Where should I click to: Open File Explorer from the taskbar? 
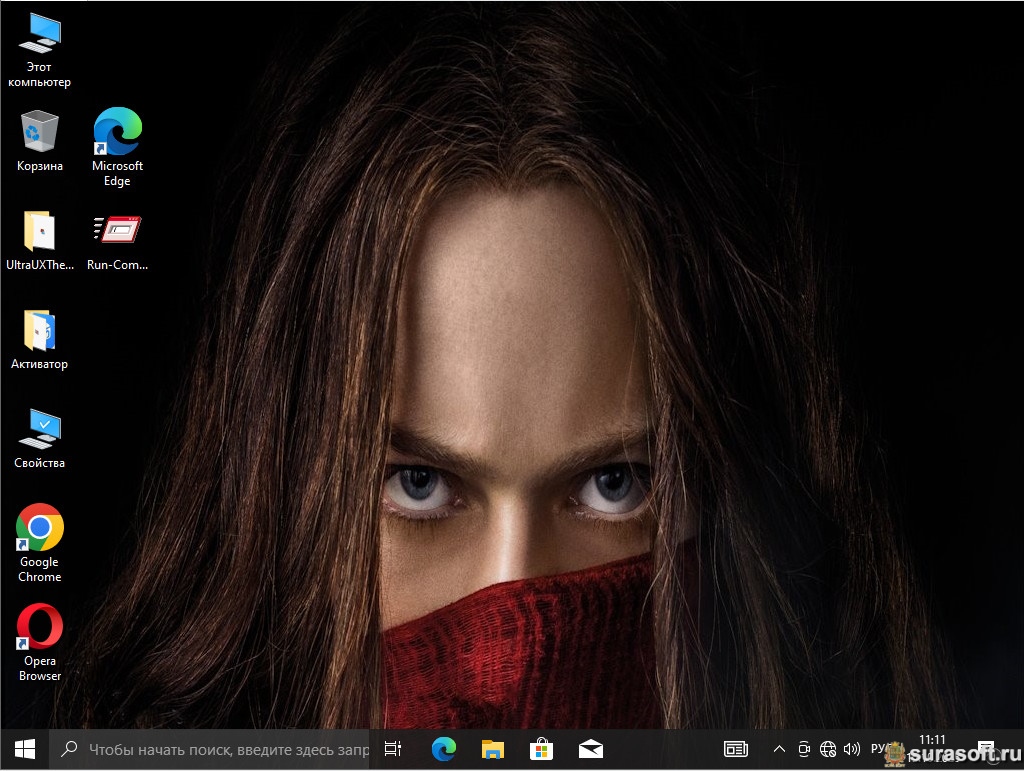492,748
